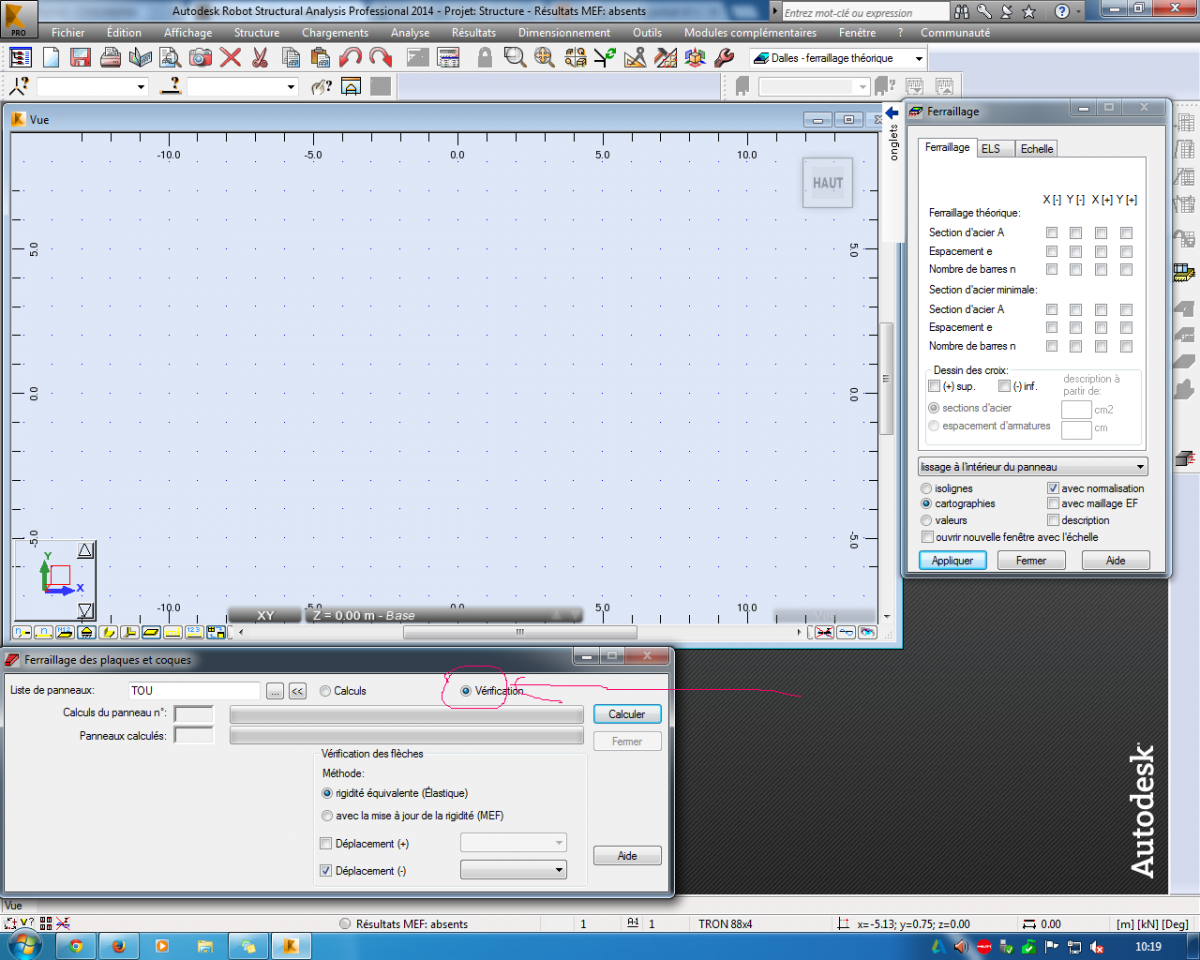Take a screen capture with the camera icon

[x=201, y=57]
